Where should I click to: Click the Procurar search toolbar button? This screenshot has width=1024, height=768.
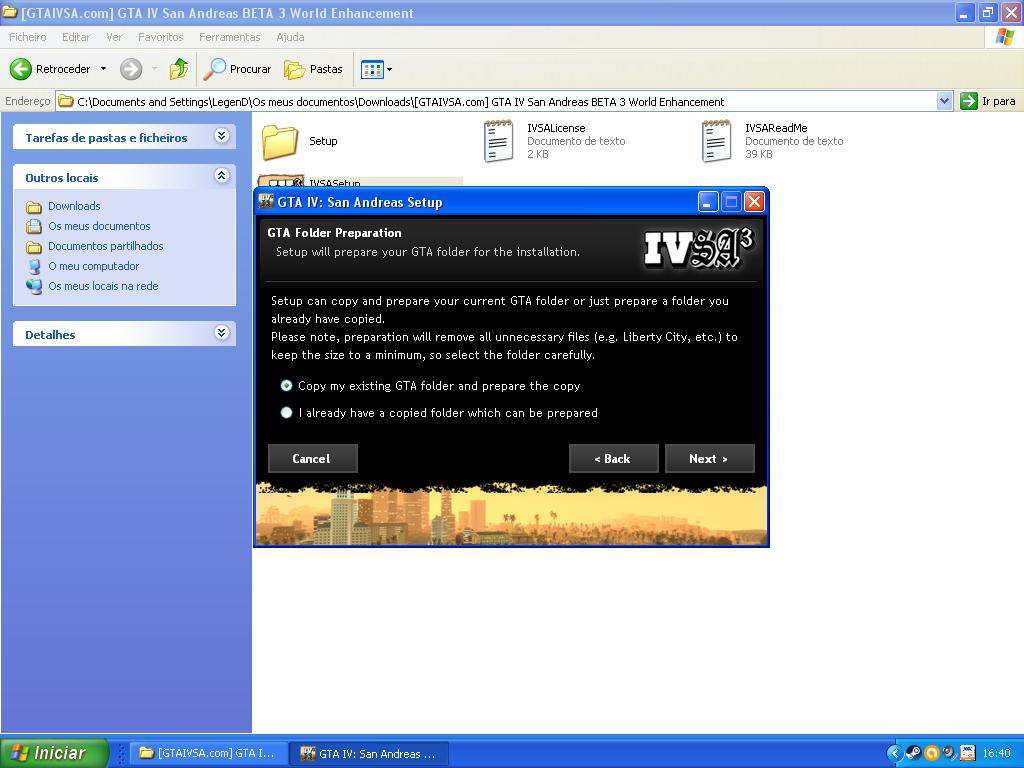click(237, 69)
